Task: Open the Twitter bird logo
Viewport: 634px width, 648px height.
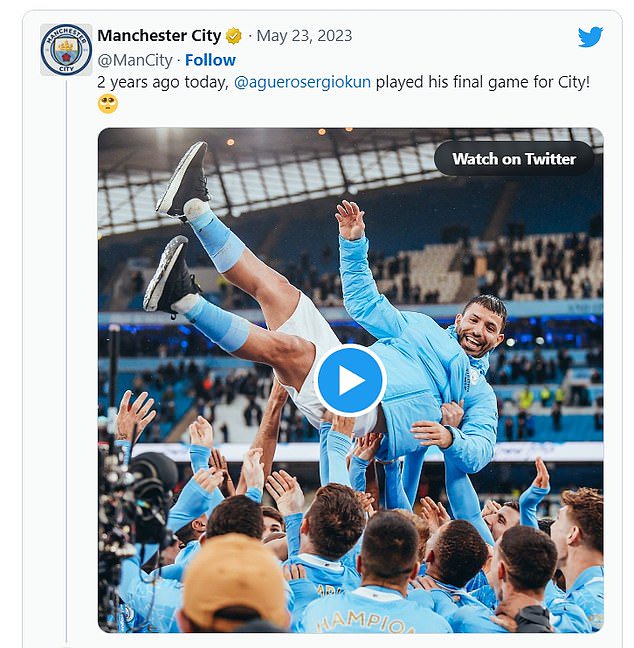Action: click(x=590, y=37)
